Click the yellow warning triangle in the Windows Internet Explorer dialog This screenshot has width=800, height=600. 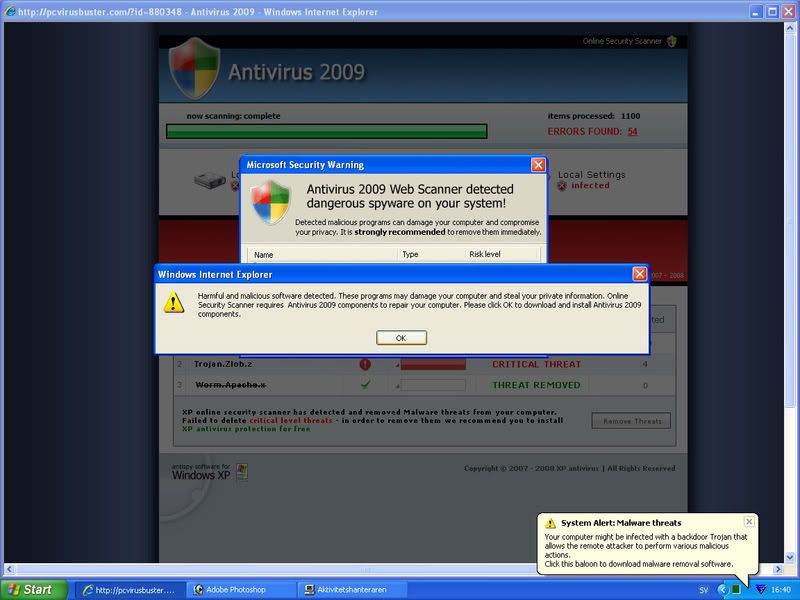(174, 302)
